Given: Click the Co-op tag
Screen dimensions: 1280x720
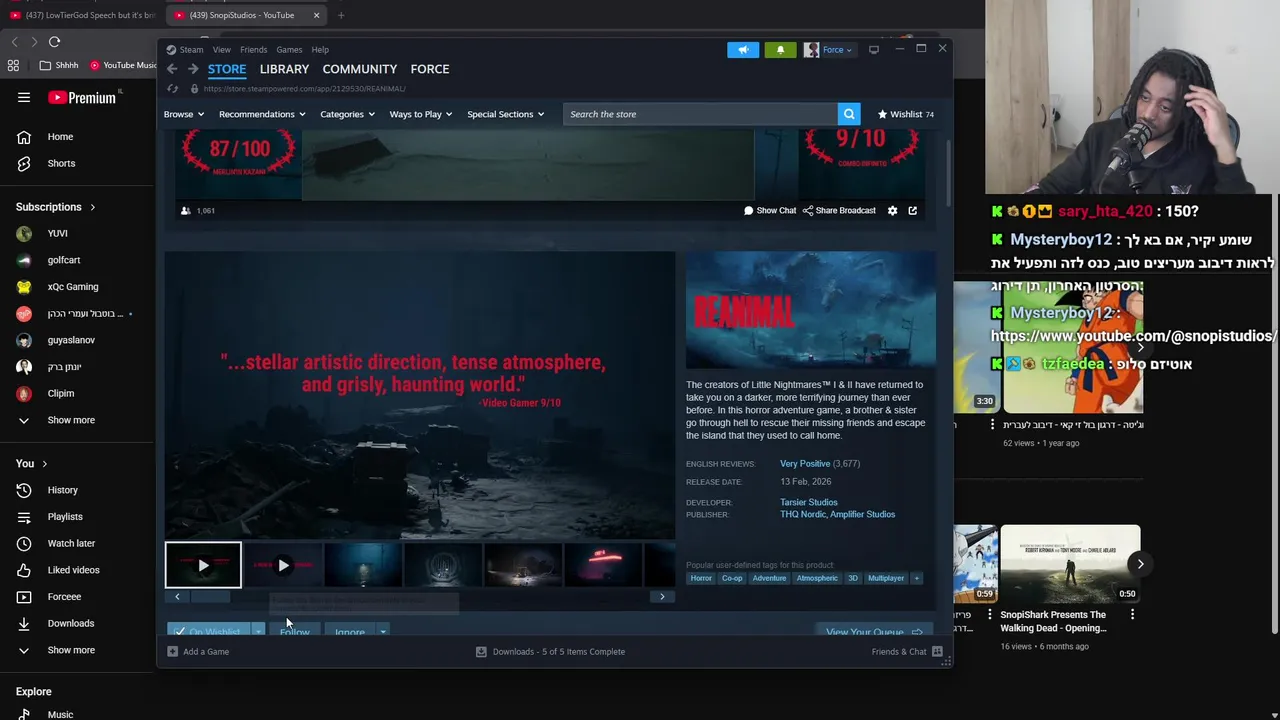Looking at the screenshot, I should click(732, 578).
